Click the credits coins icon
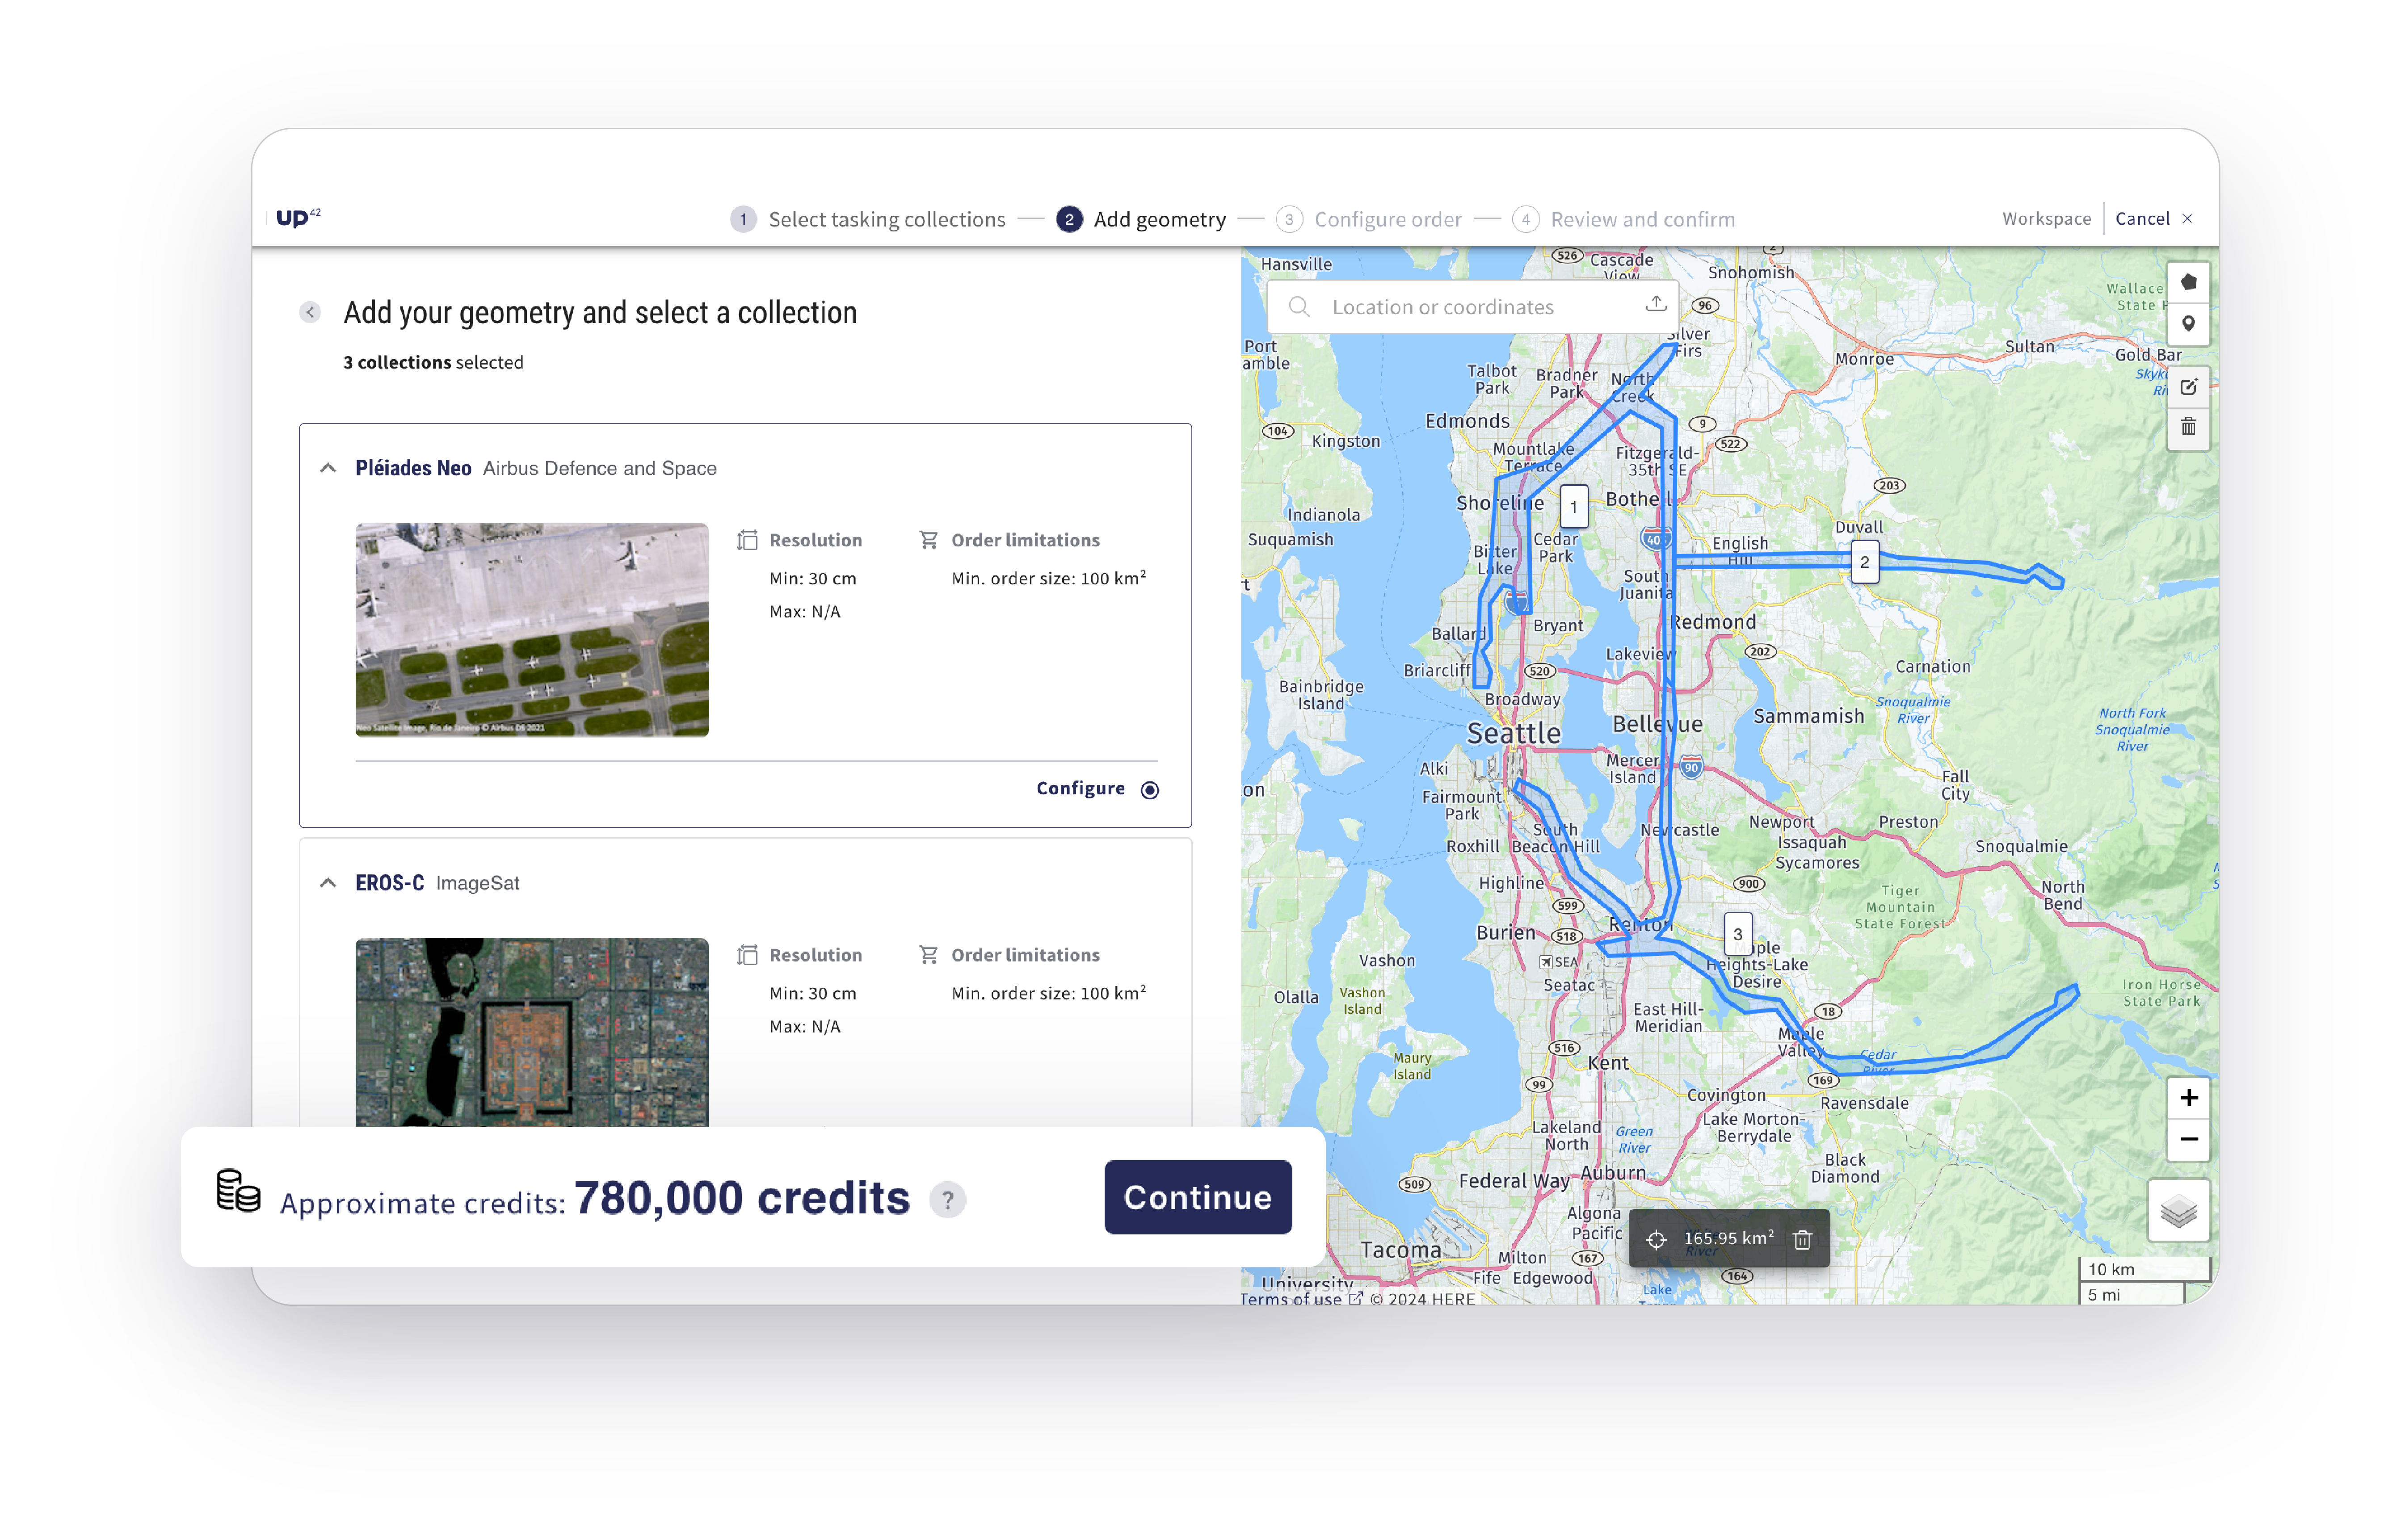 [x=238, y=1191]
